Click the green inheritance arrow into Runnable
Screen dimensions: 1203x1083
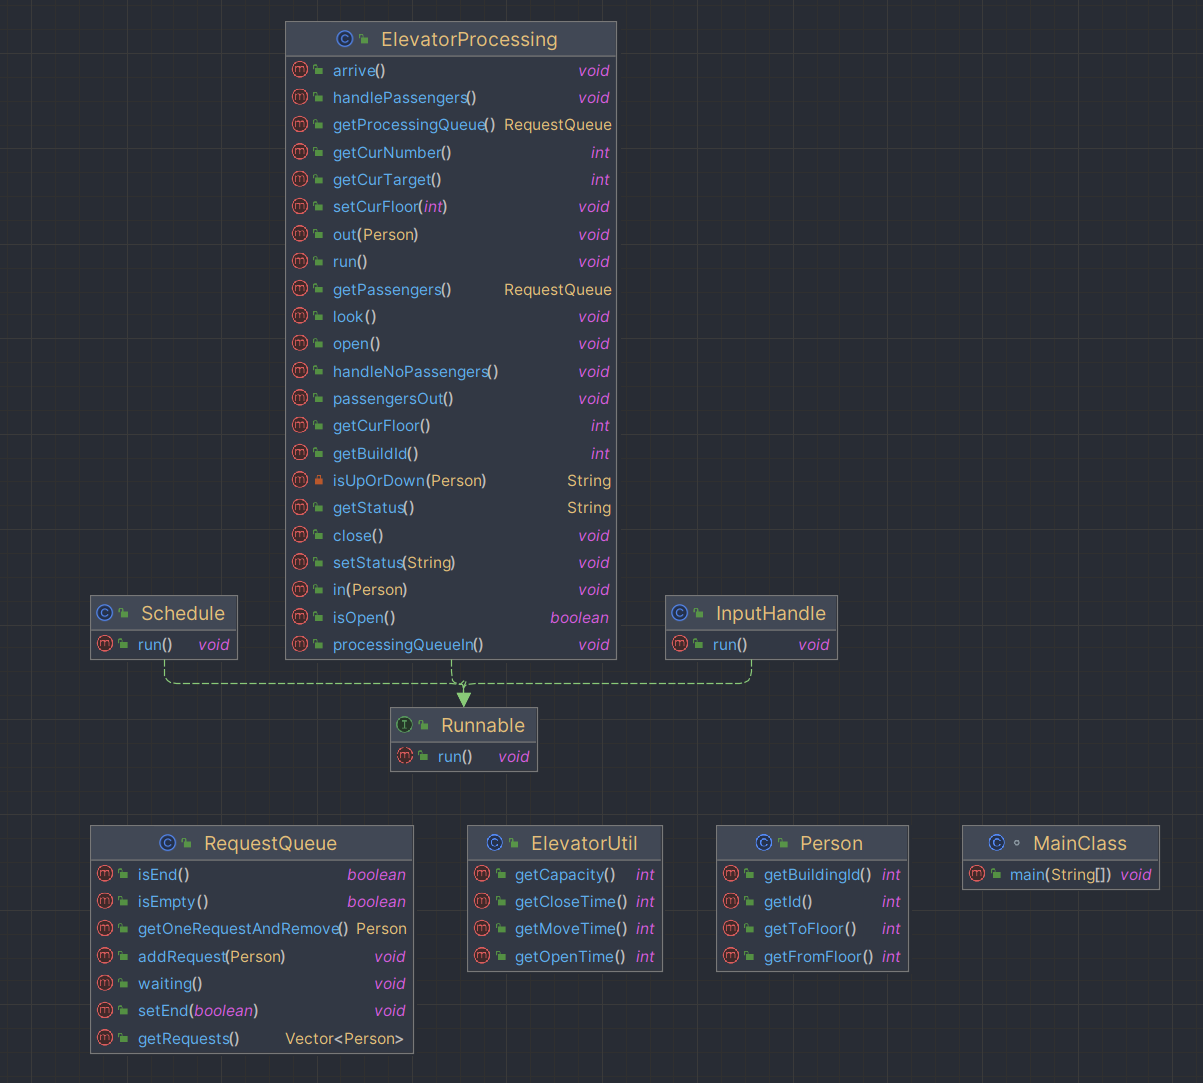click(x=463, y=698)
